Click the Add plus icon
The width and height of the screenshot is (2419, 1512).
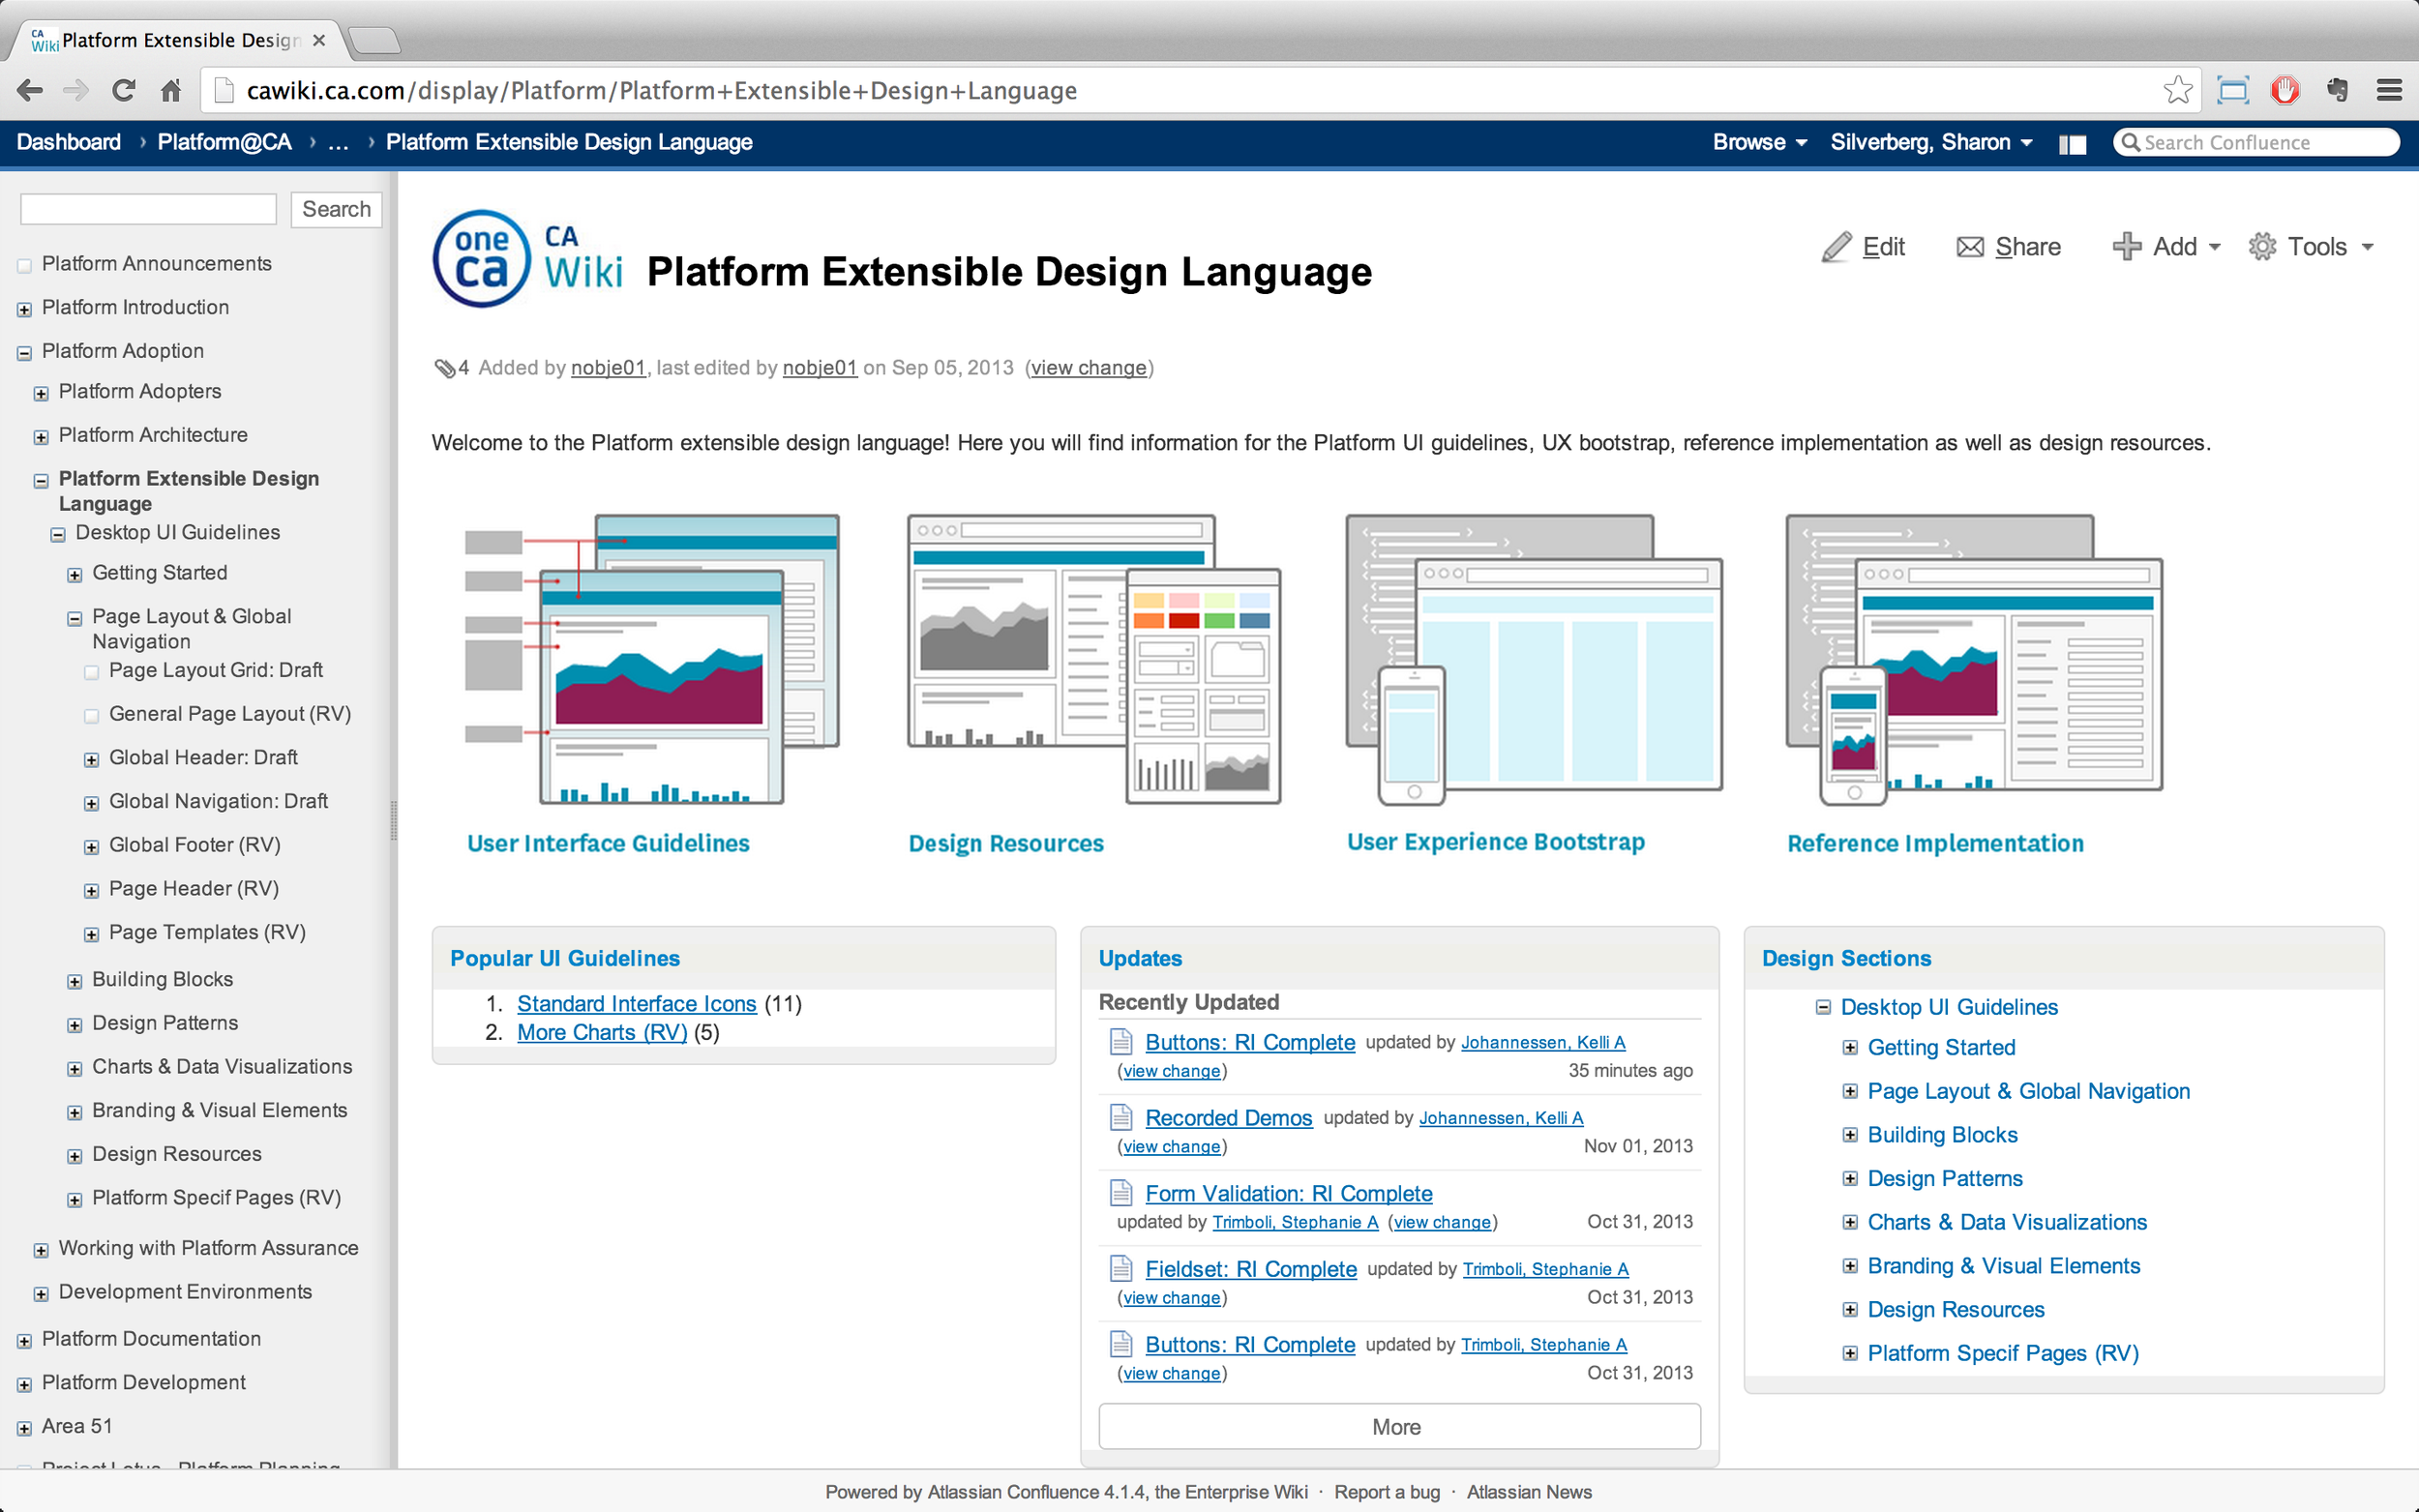(x=2127, y=246)
